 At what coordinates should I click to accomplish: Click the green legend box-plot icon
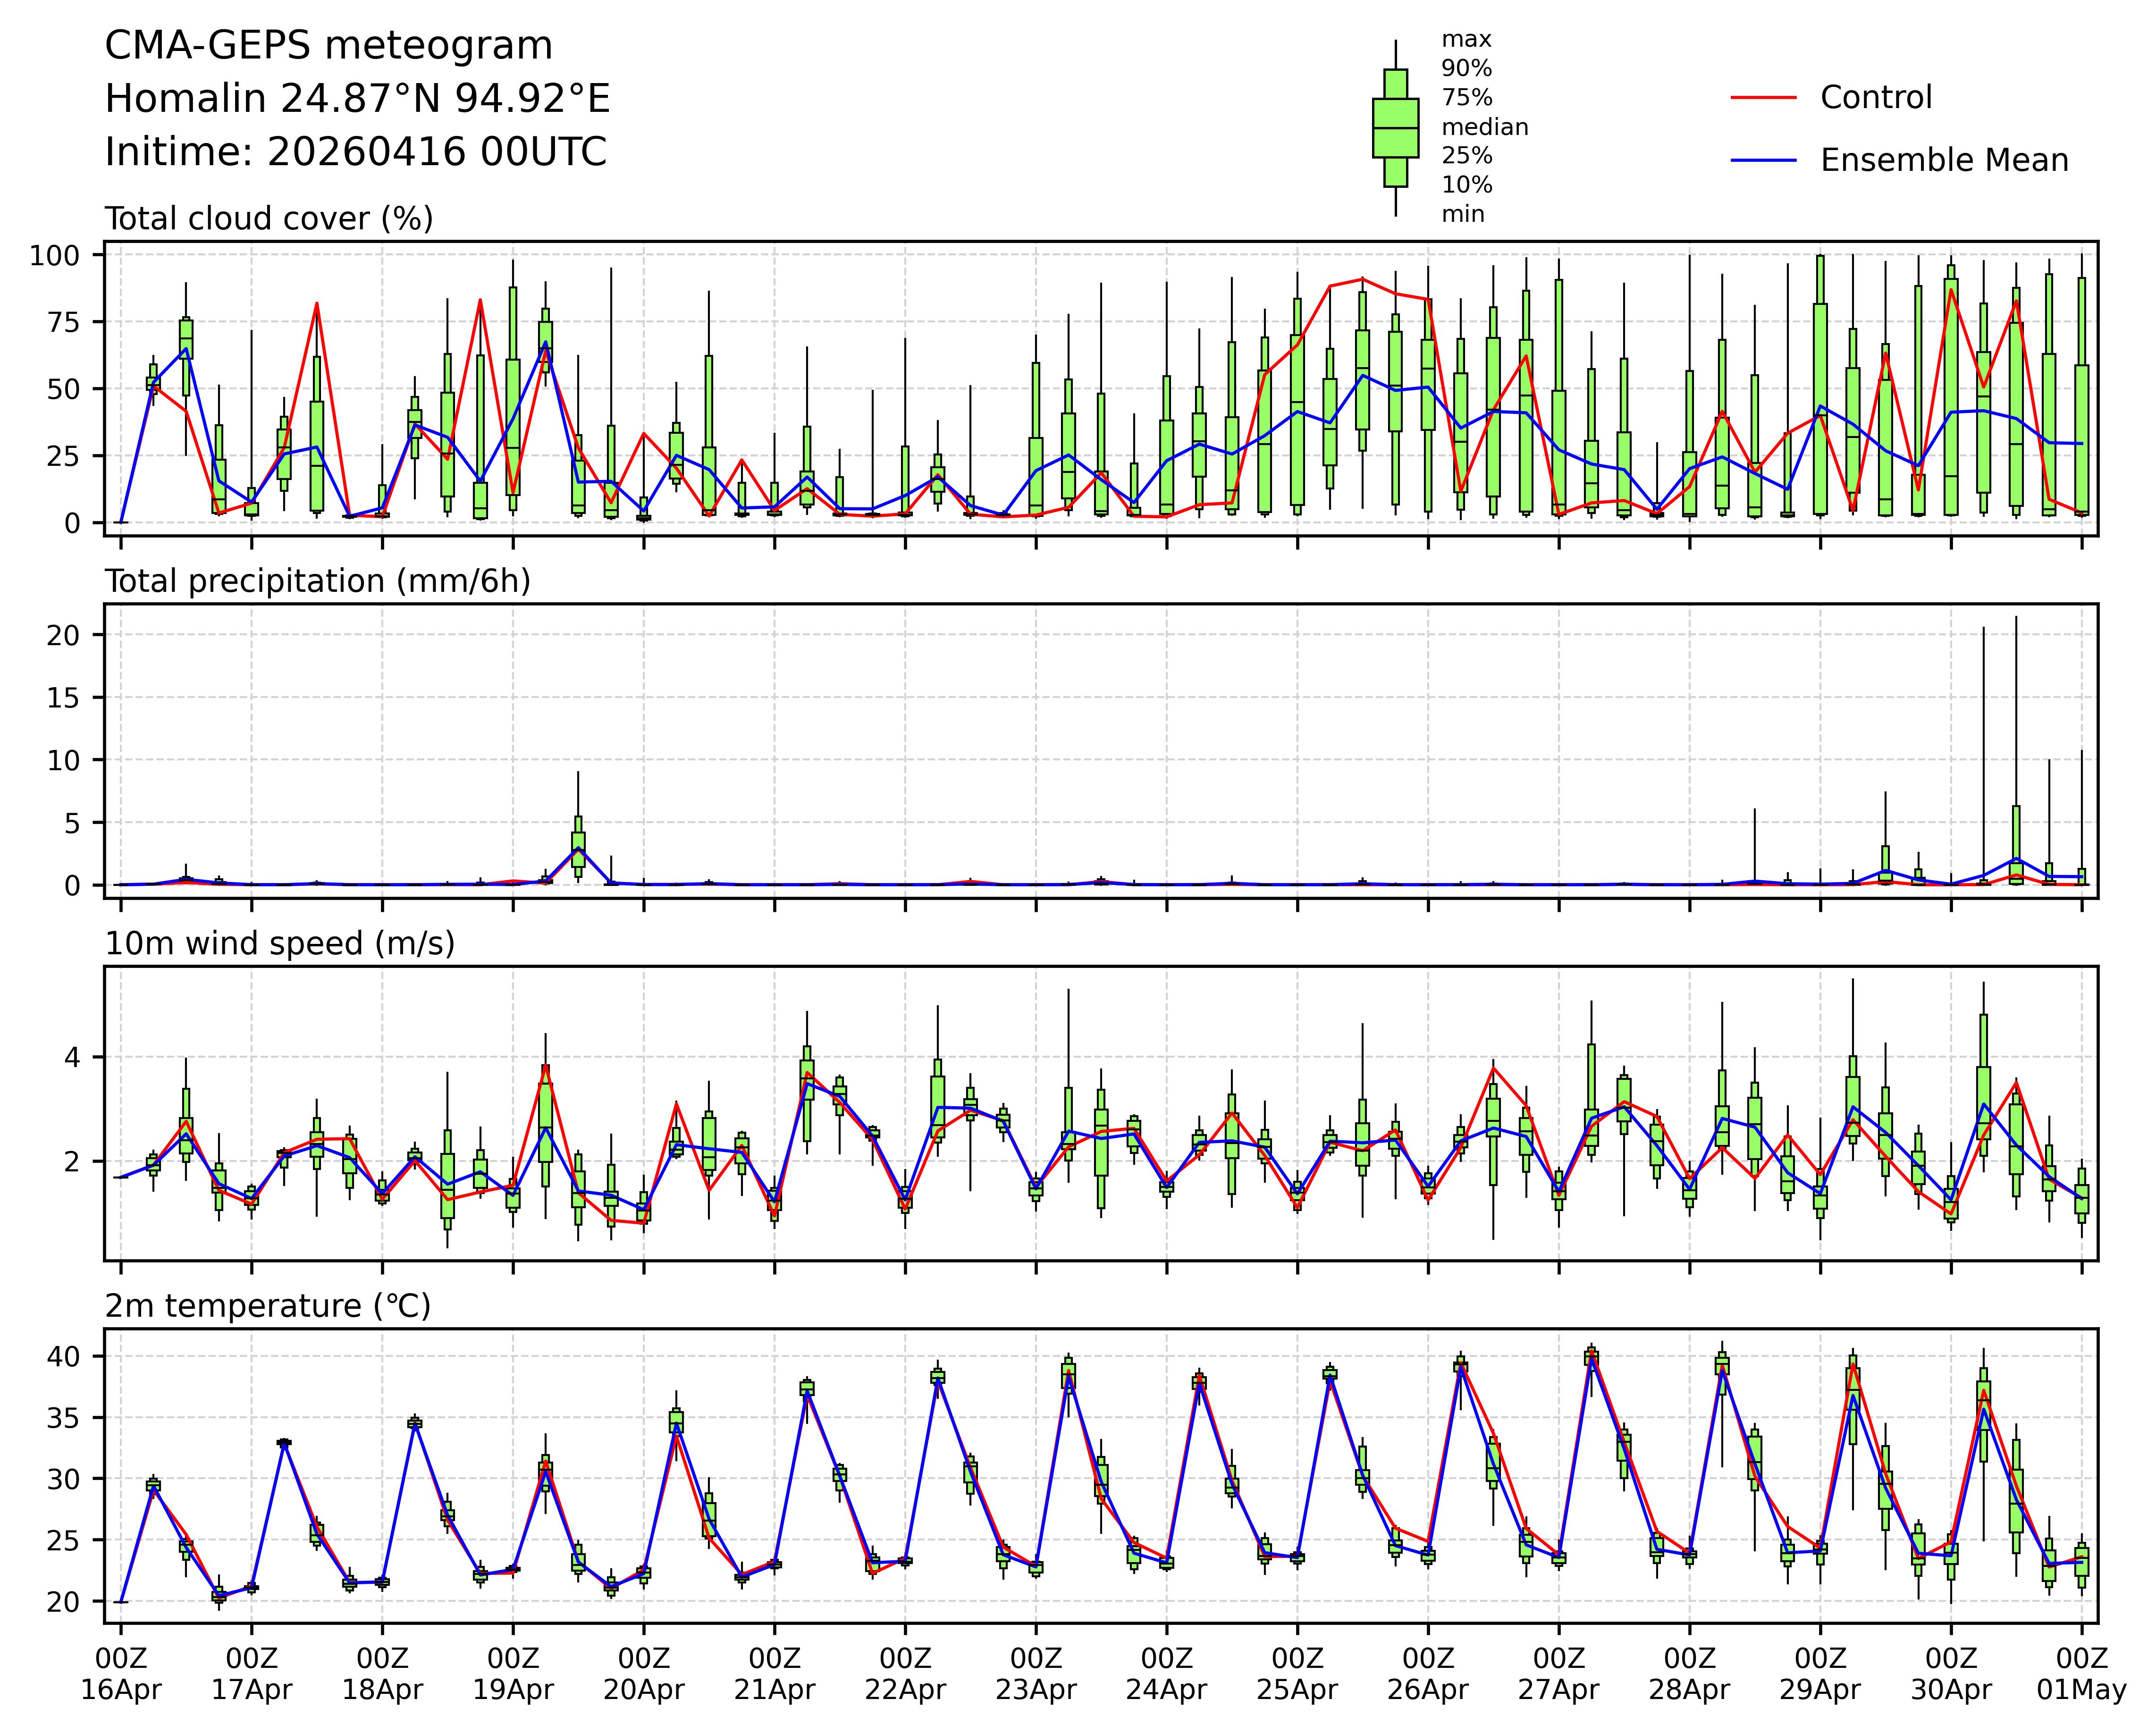point(1395,128)
